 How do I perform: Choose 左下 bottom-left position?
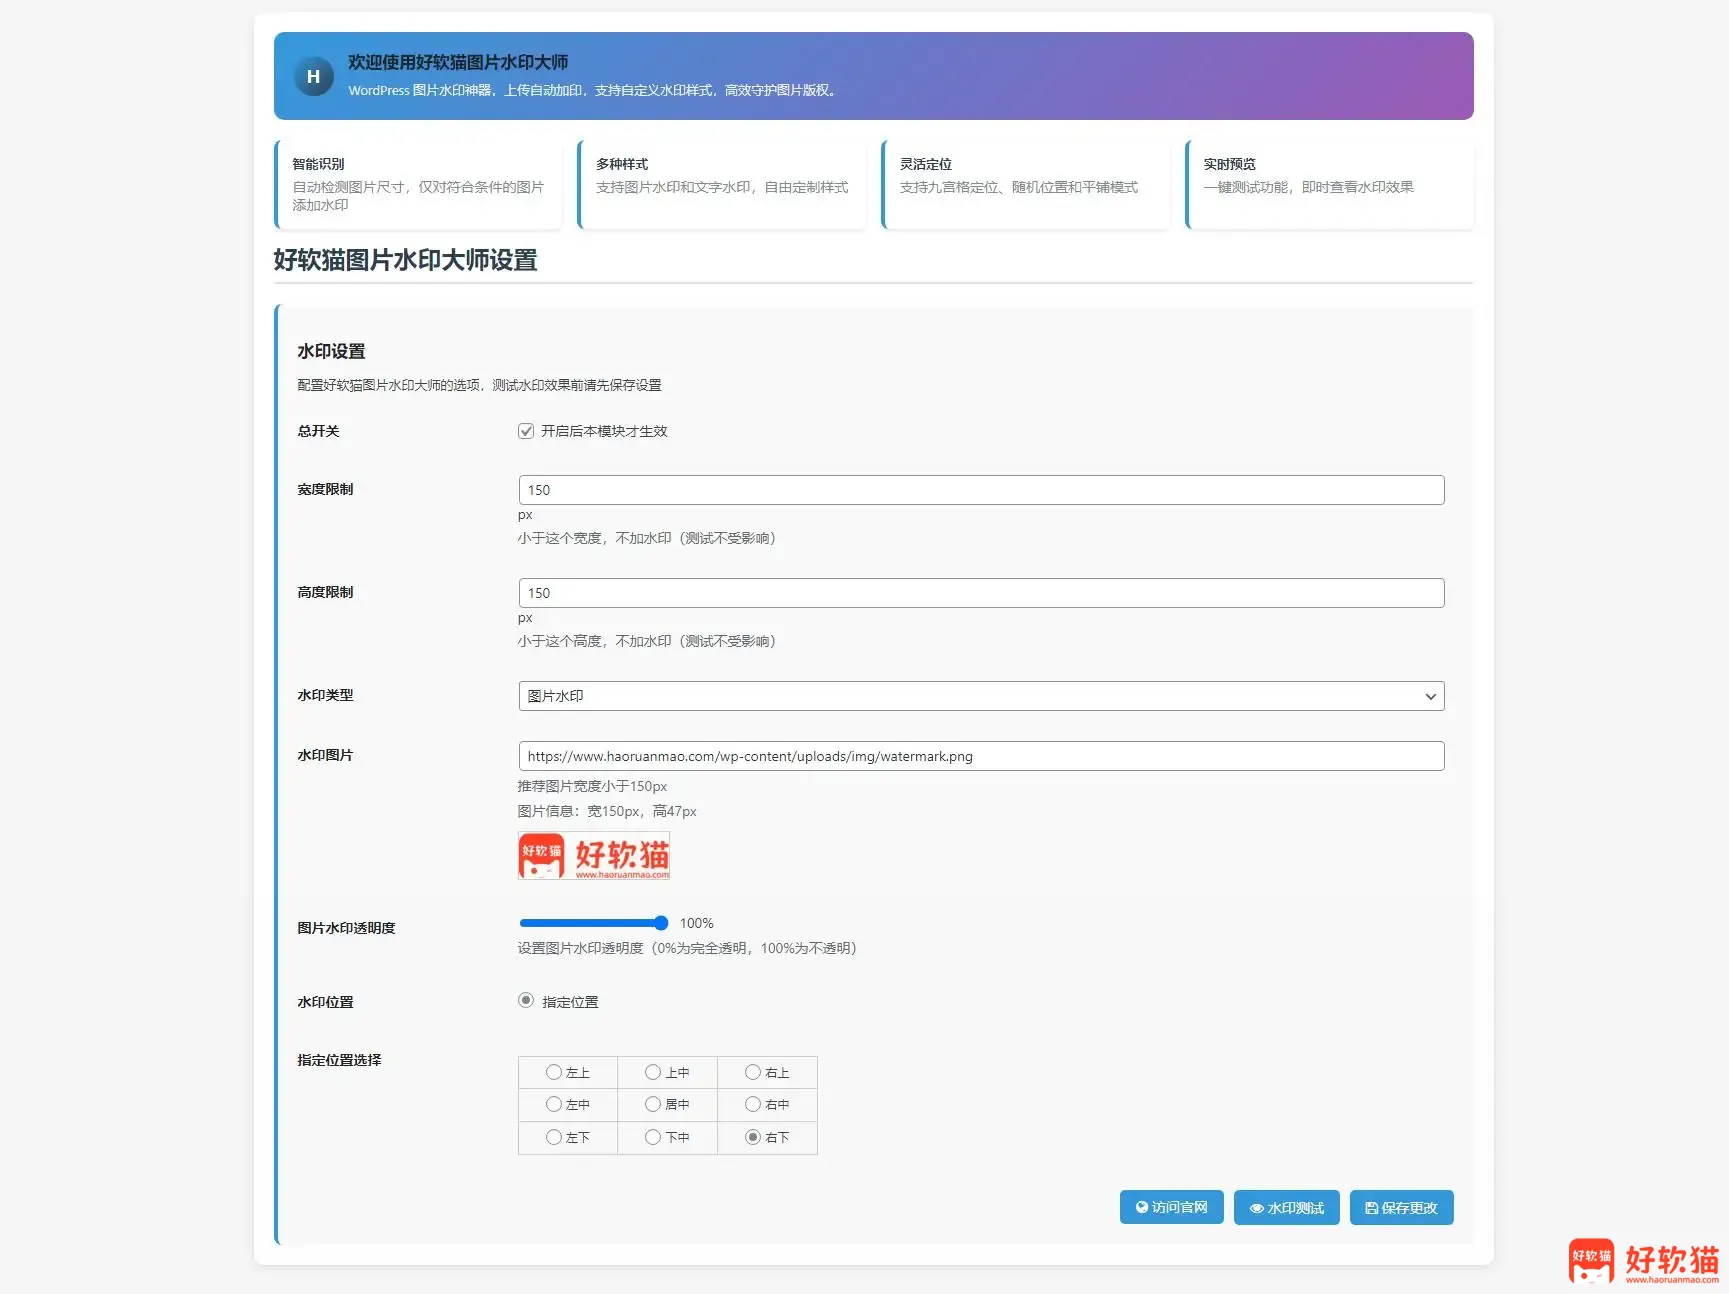point(554,1137)
